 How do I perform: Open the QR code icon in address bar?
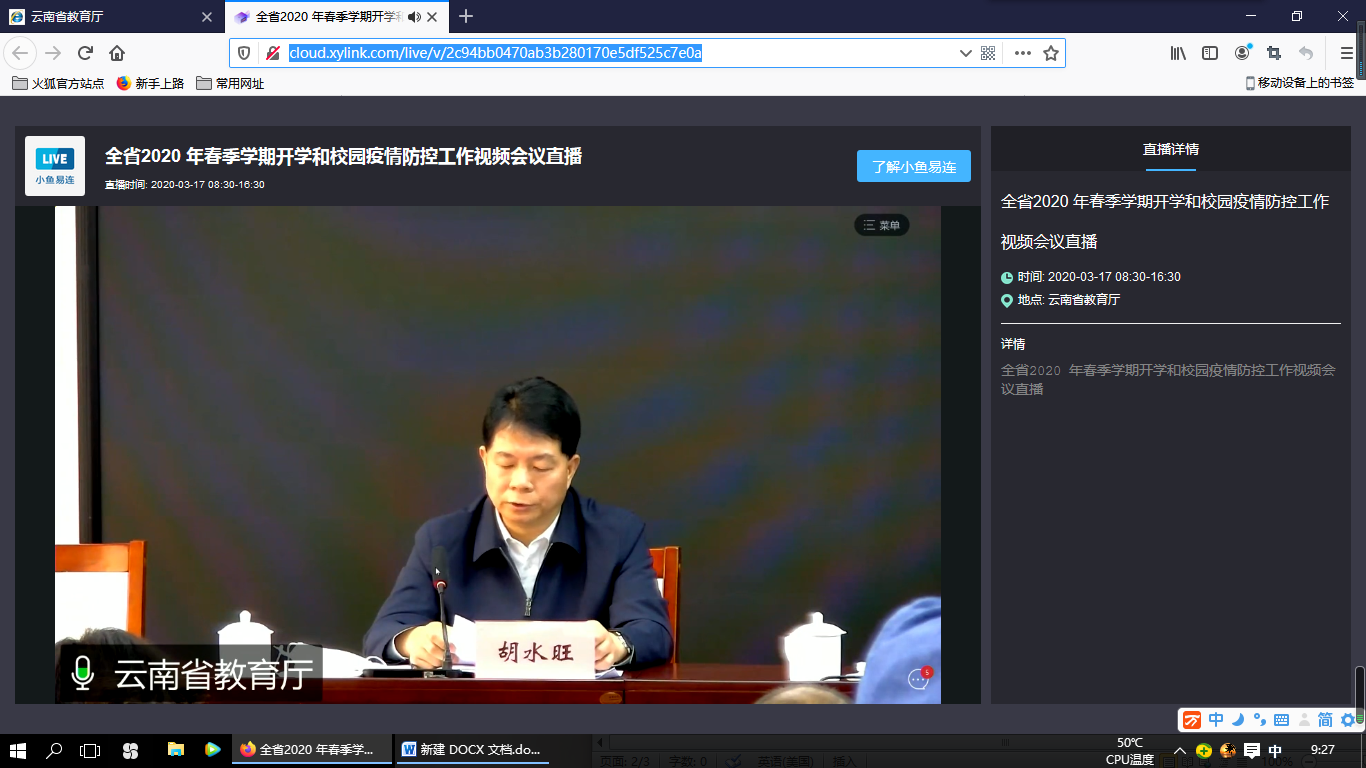coord(988,53)
